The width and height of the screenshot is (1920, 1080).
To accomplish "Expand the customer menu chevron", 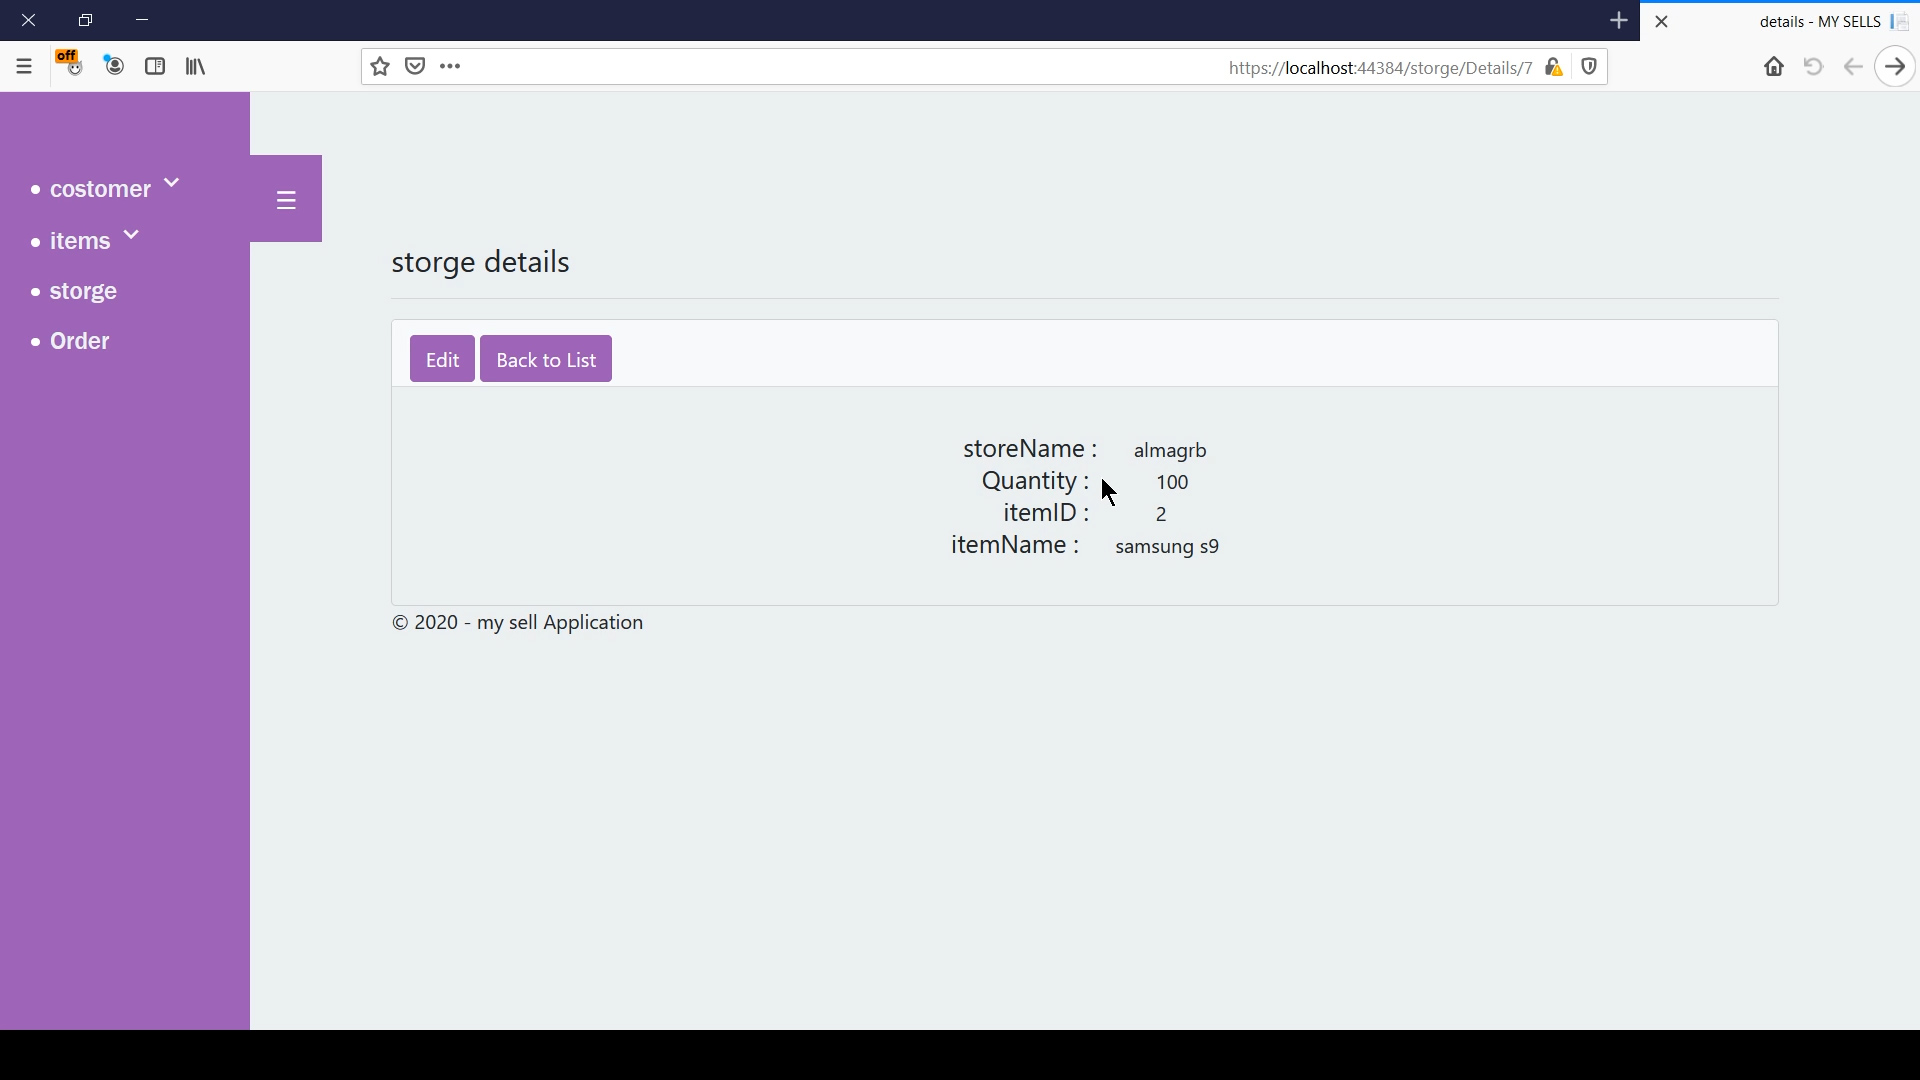I will point(171,183).
